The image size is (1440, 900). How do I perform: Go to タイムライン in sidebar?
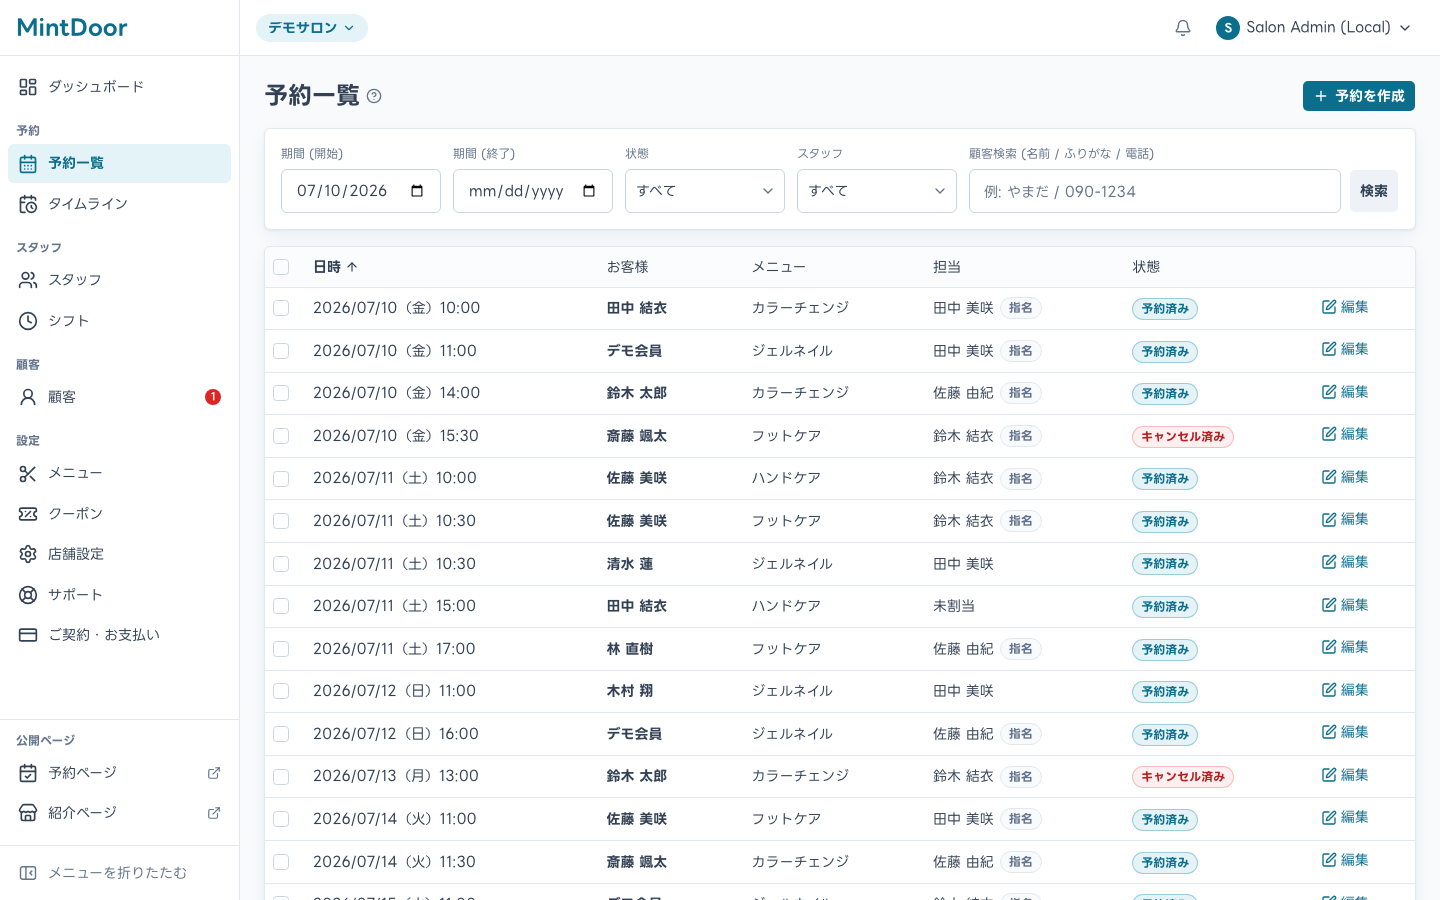119,204
